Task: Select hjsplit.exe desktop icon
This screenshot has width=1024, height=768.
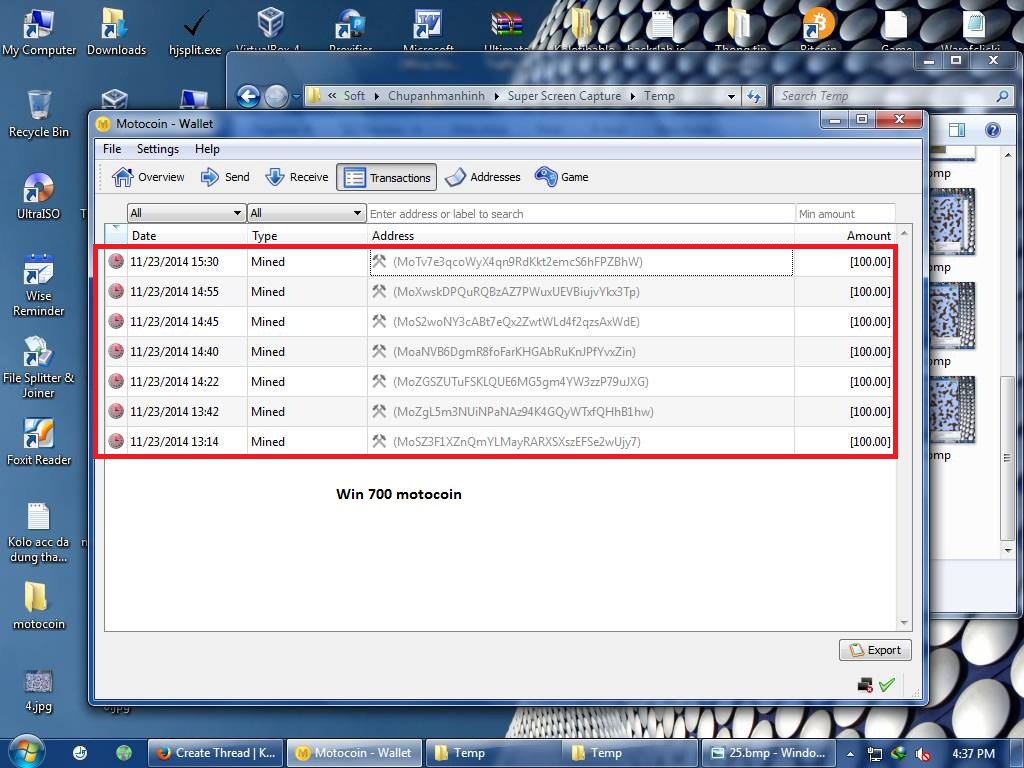Action: tap(195, 31)
